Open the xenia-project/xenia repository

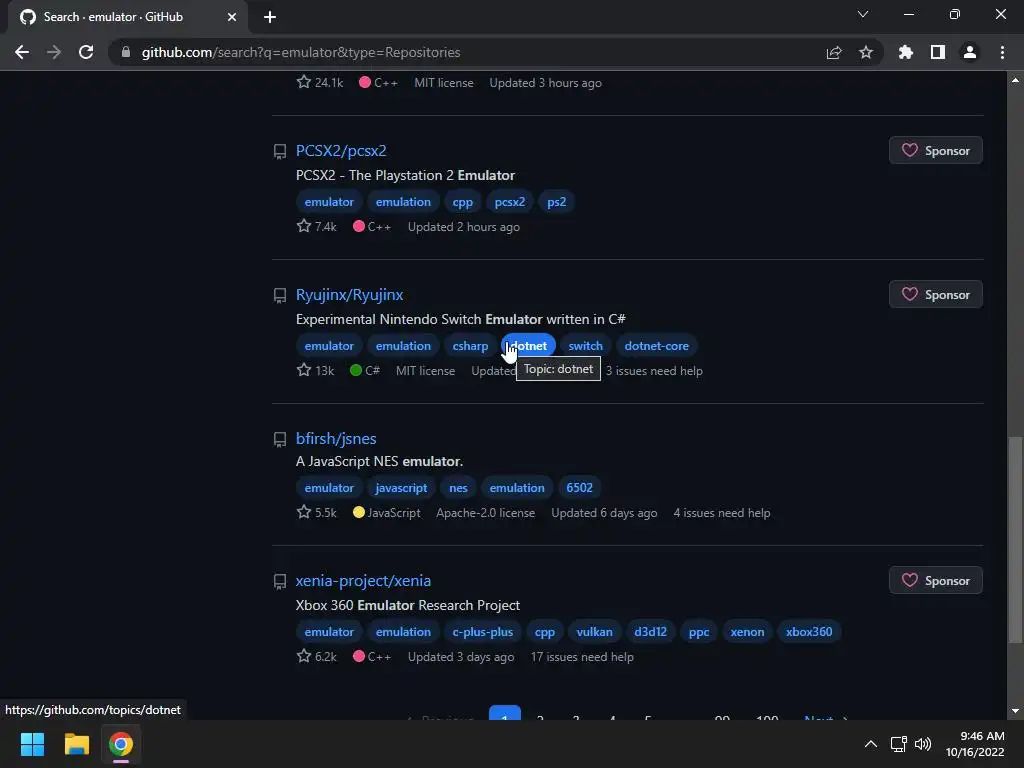[x=363, y=581]
